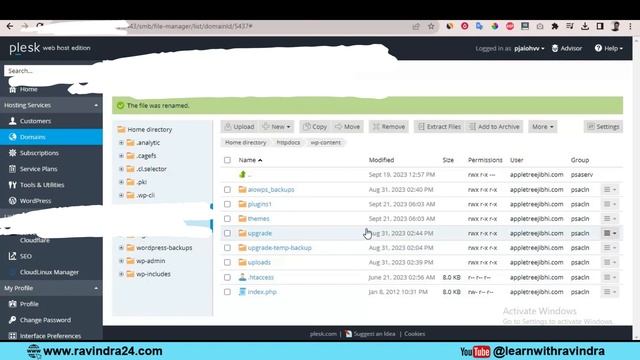Open the .htaccess row actions menu

[610, 277]
